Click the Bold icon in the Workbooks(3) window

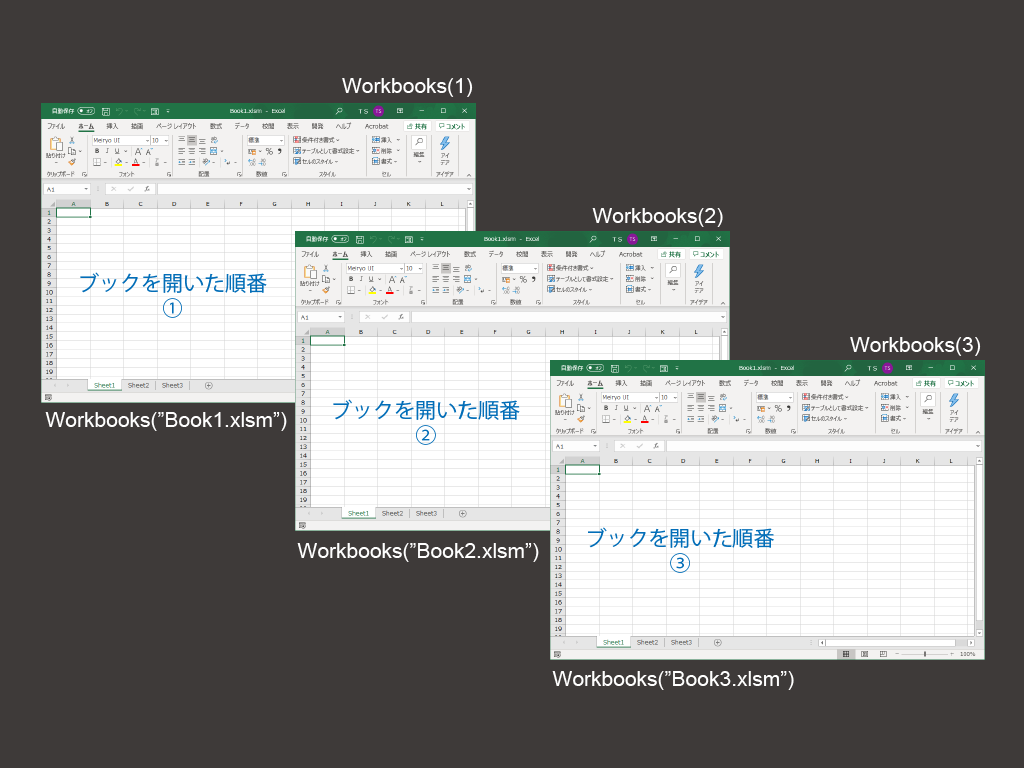(x=606, y=408)
